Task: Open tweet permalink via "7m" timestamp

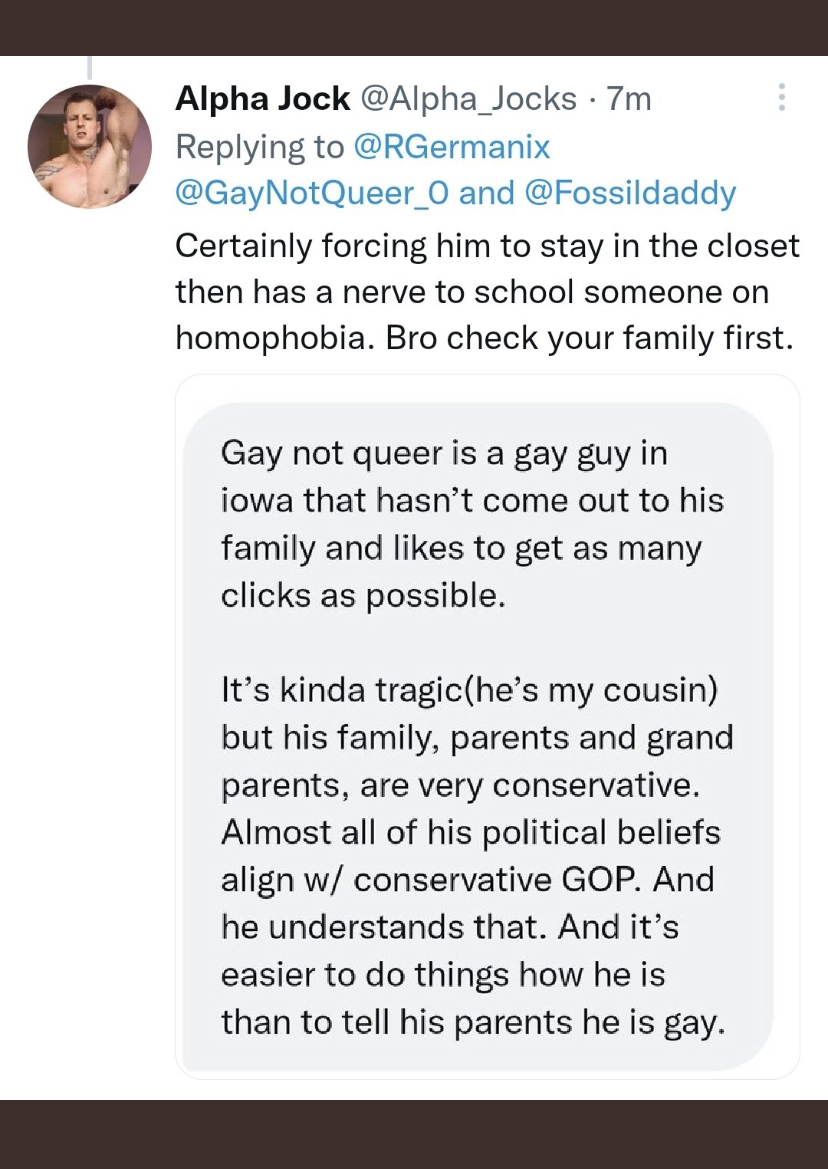Action: [x=629, y=99]
